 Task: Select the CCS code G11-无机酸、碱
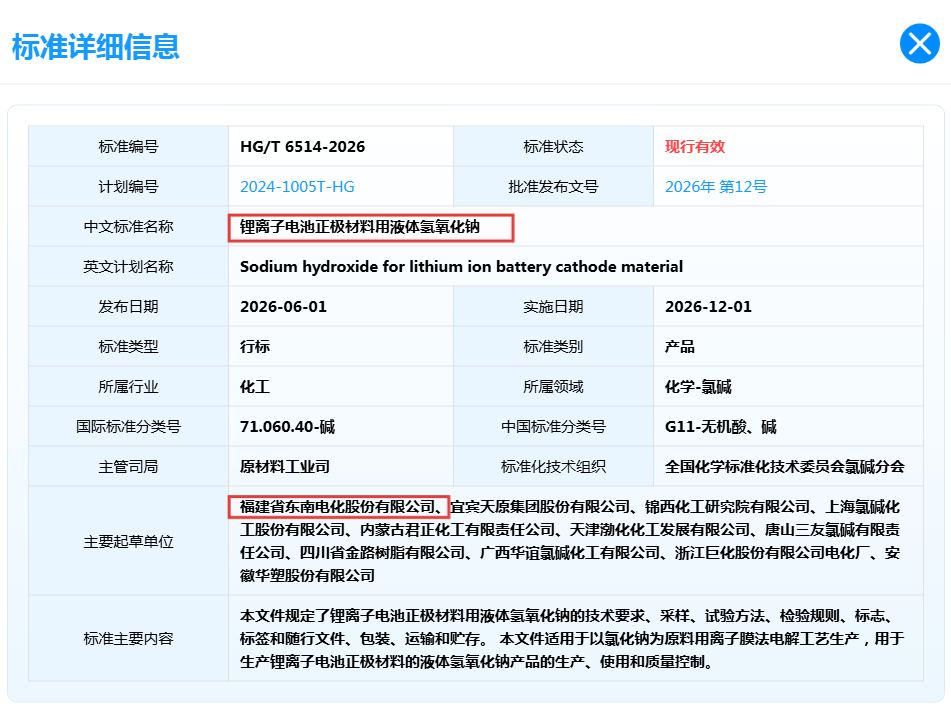tap(721, 427)
